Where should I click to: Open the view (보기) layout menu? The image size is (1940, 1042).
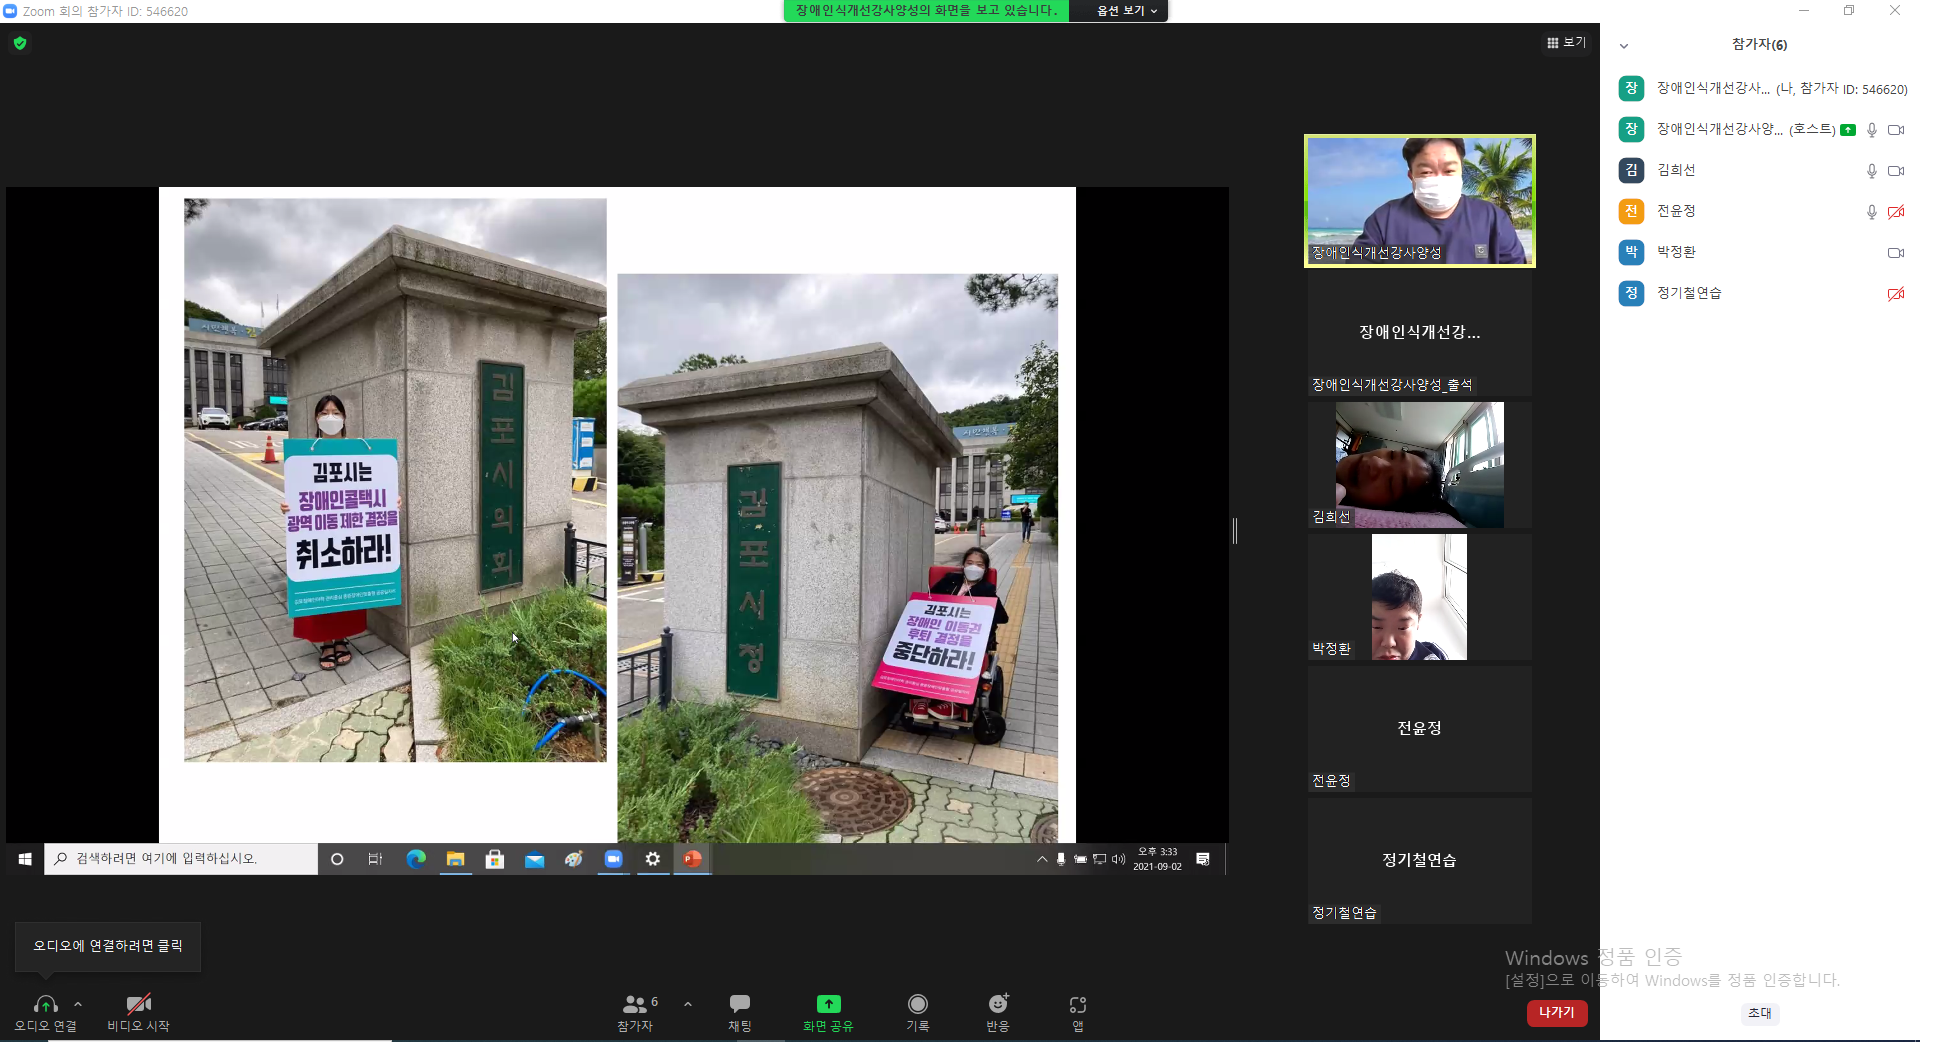(1566, 42)
